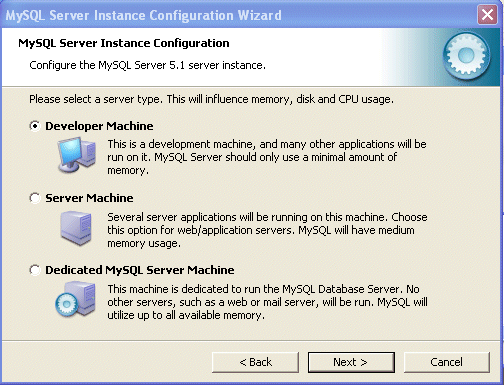This screenshot has width=504, height=385.
Task: Click 'Configure the MySQL Server 5.1 server instance.' text
Action: pos(147,65)
